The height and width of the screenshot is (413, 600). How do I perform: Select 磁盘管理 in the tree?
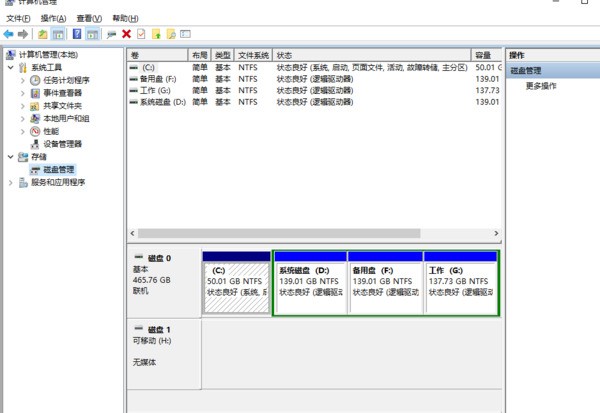click(x=59, y=170)
